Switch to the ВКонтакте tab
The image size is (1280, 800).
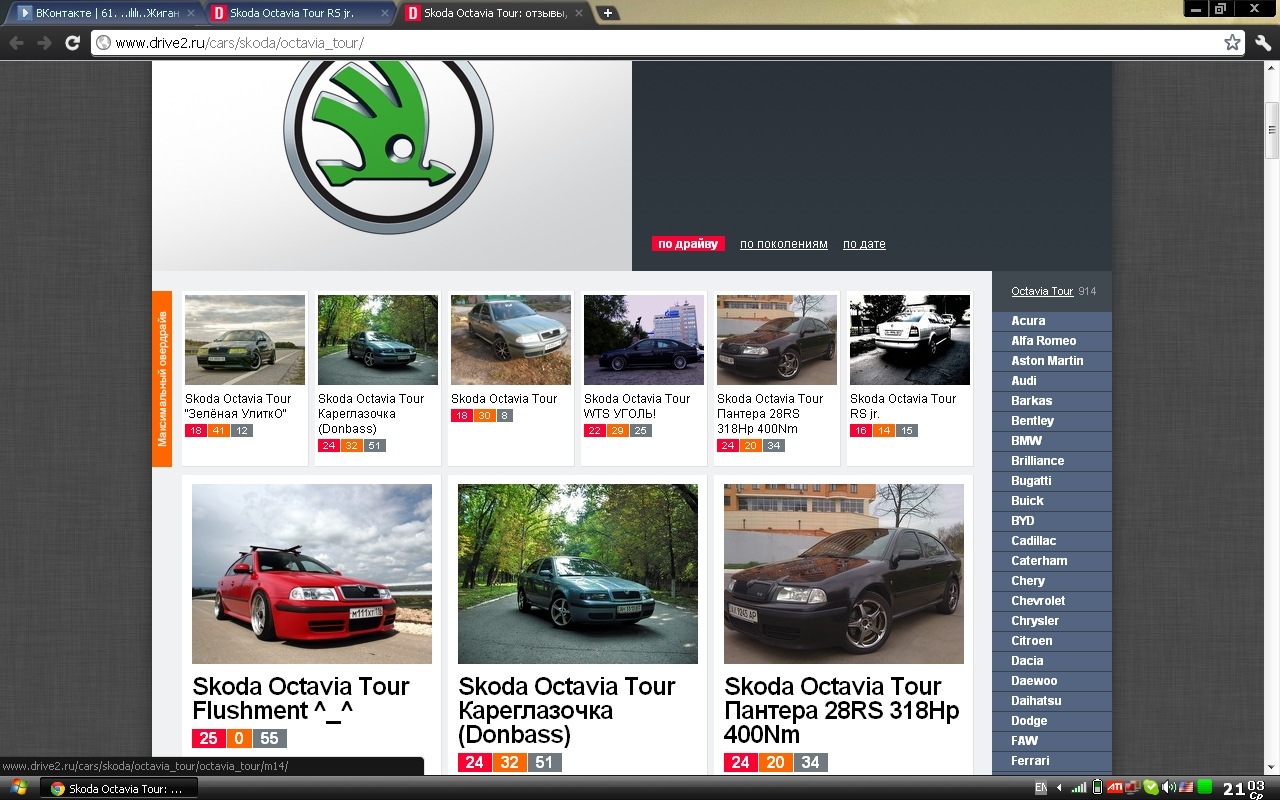[x=105, y=14]
